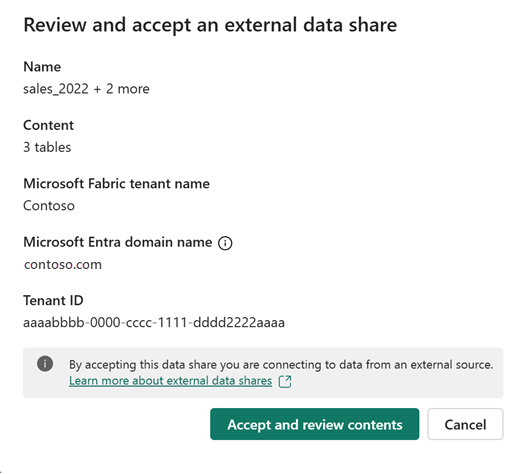Click the external link icon after Learn more

click(285, 381)
